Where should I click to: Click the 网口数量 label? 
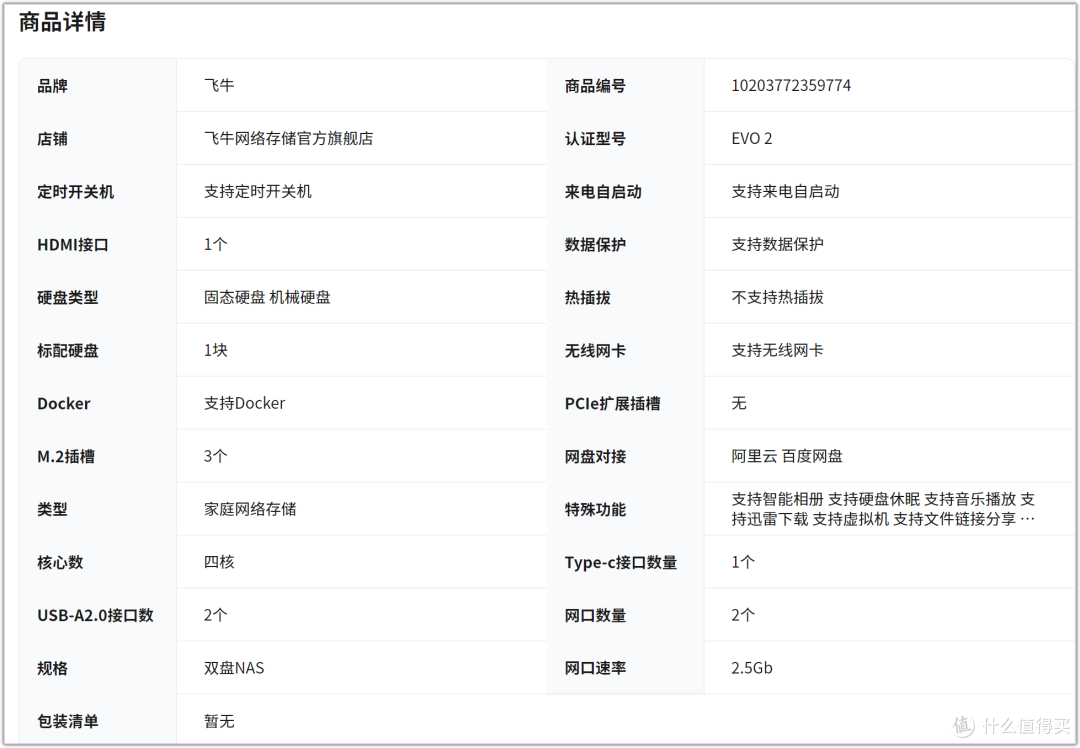coord(595,616)
